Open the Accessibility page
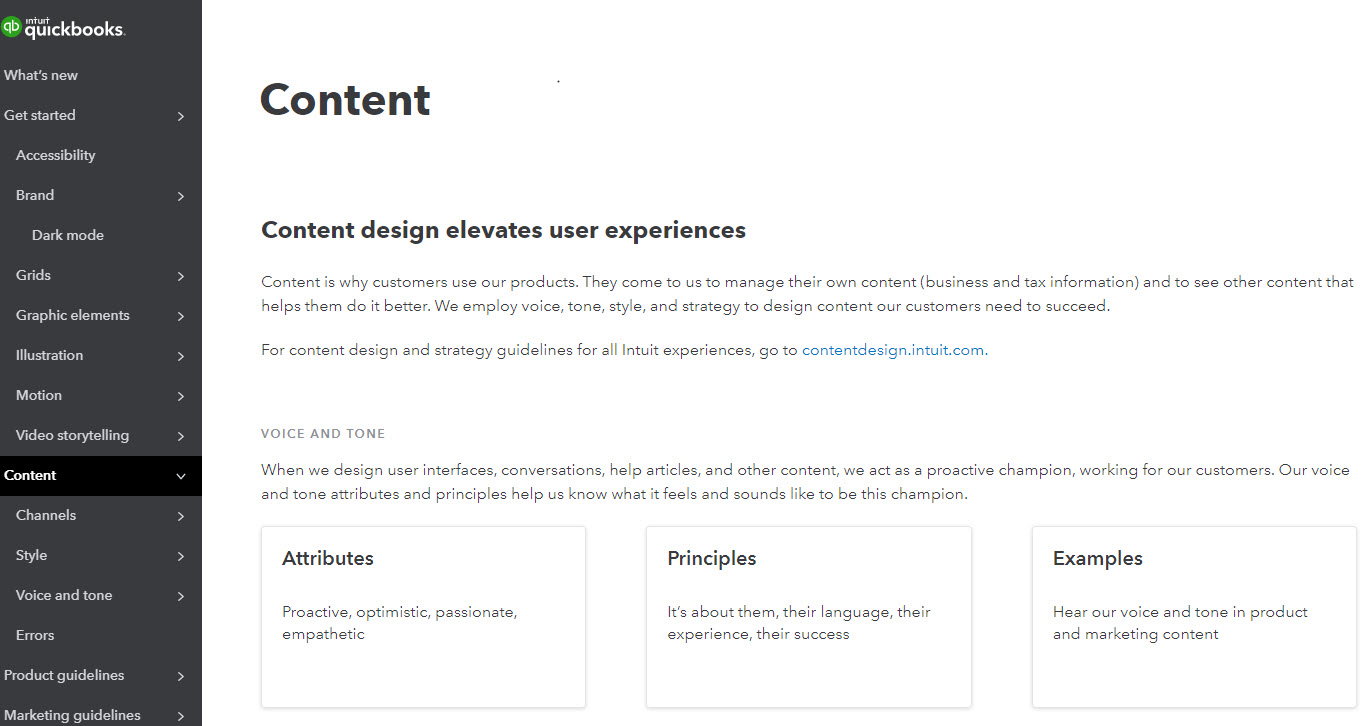Image resolution: width=1369 pixels, height=726 pixels. pyautogui.click(x=55, y=155)
